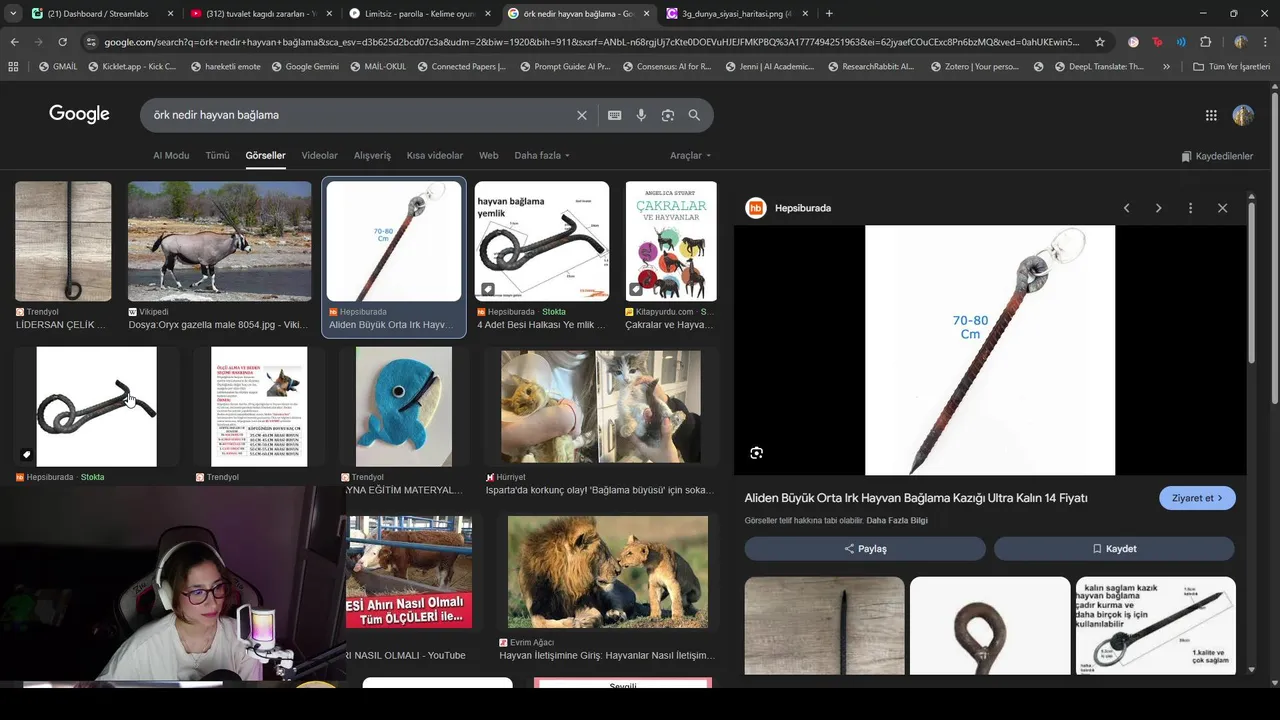Open the hayvan bağlama yemlik image
Viewport: 1280px width, 720px height.
[542, 241]
